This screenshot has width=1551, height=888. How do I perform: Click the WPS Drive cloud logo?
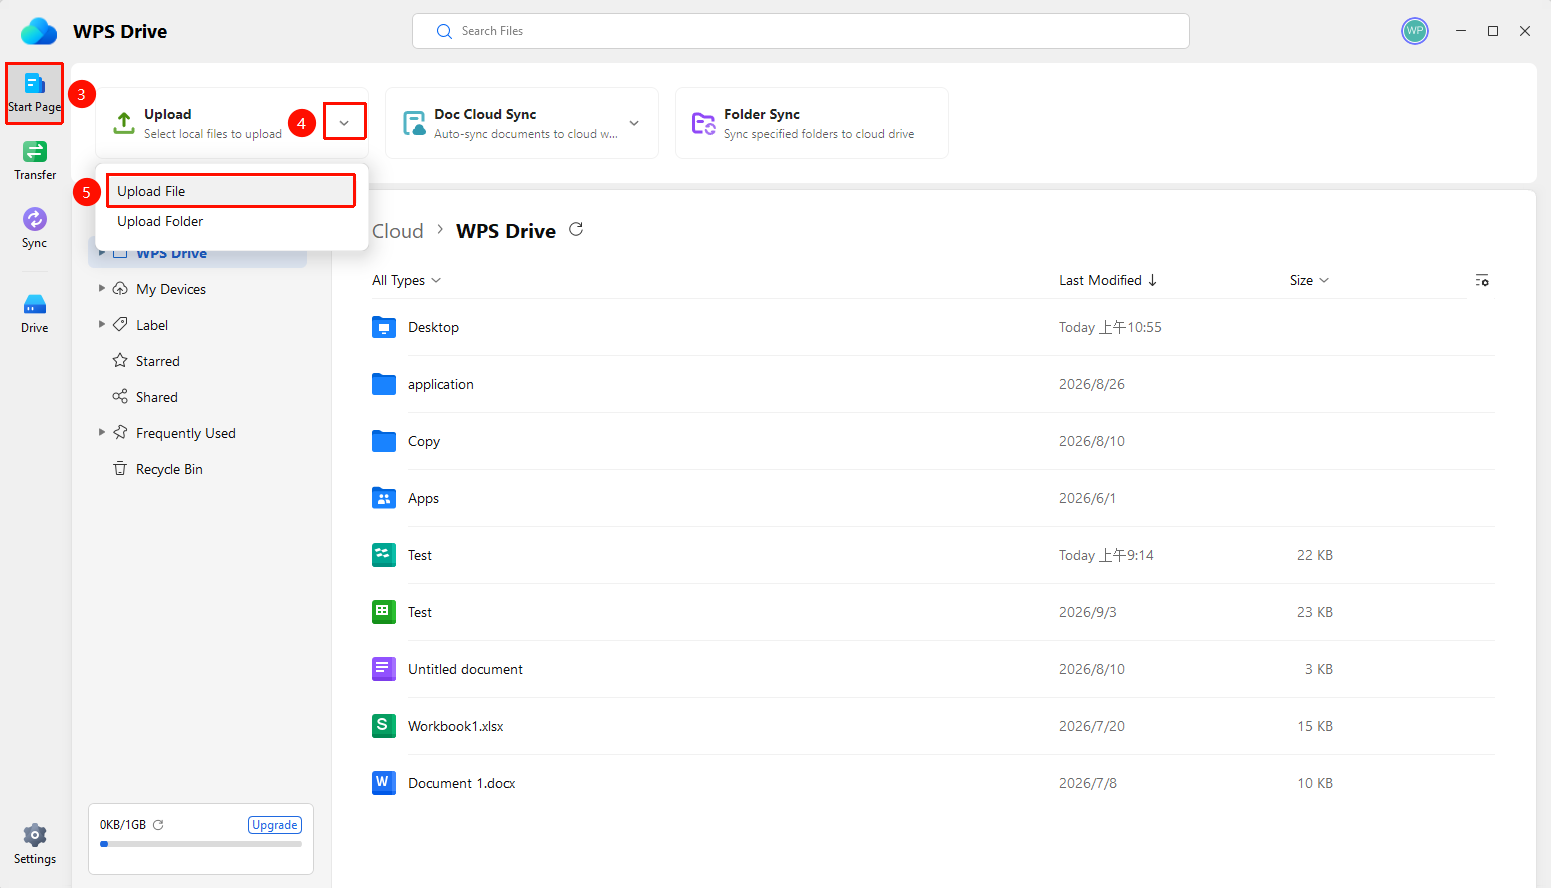tap(39, 31)
